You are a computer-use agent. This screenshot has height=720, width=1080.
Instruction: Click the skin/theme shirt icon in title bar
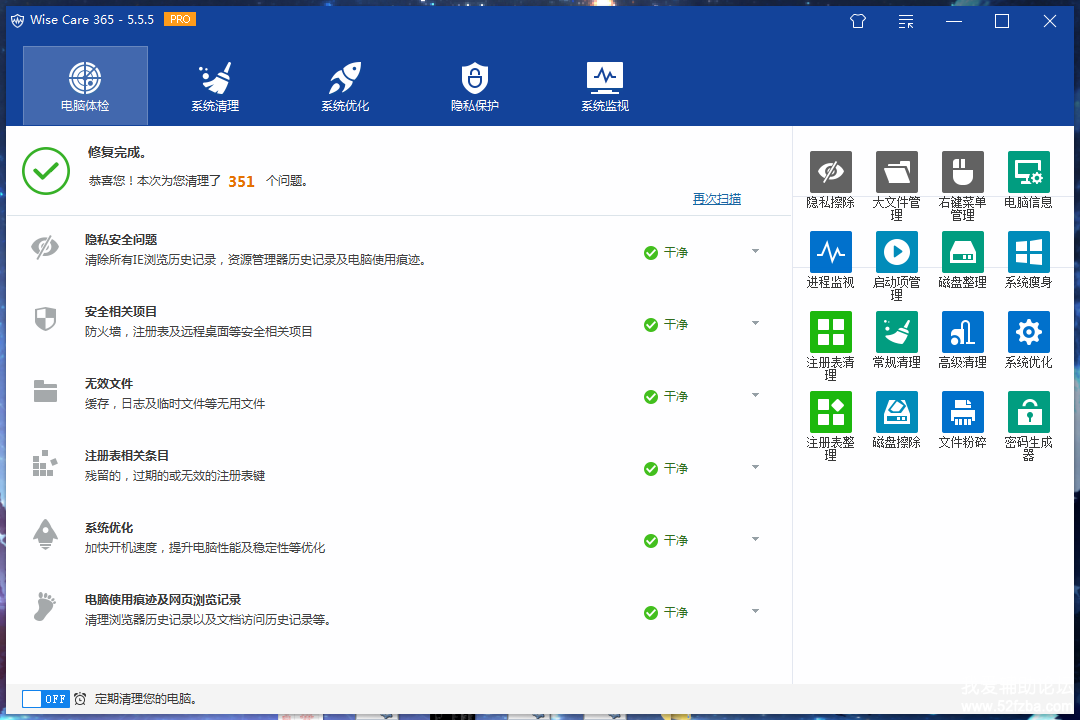tap(858, 21)
